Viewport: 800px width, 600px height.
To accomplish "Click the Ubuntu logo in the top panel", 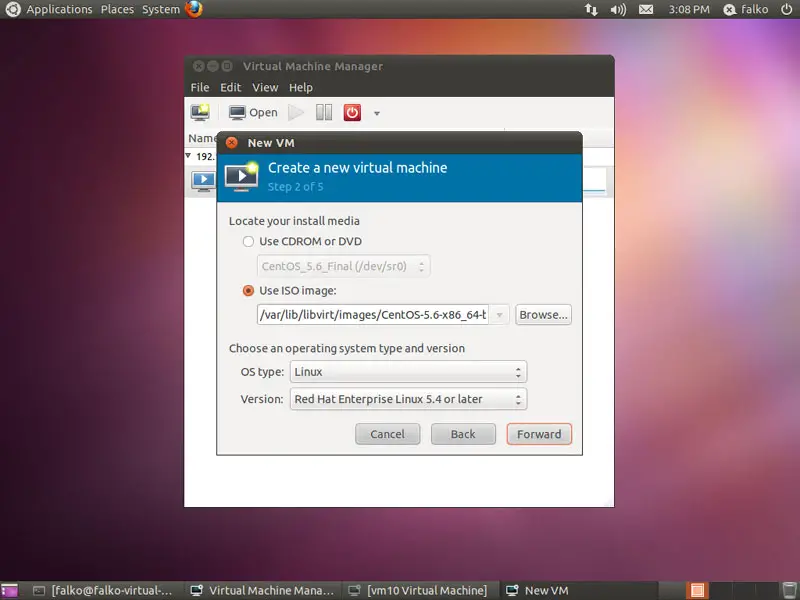I will pyautogui.click(x=12, y=9).
